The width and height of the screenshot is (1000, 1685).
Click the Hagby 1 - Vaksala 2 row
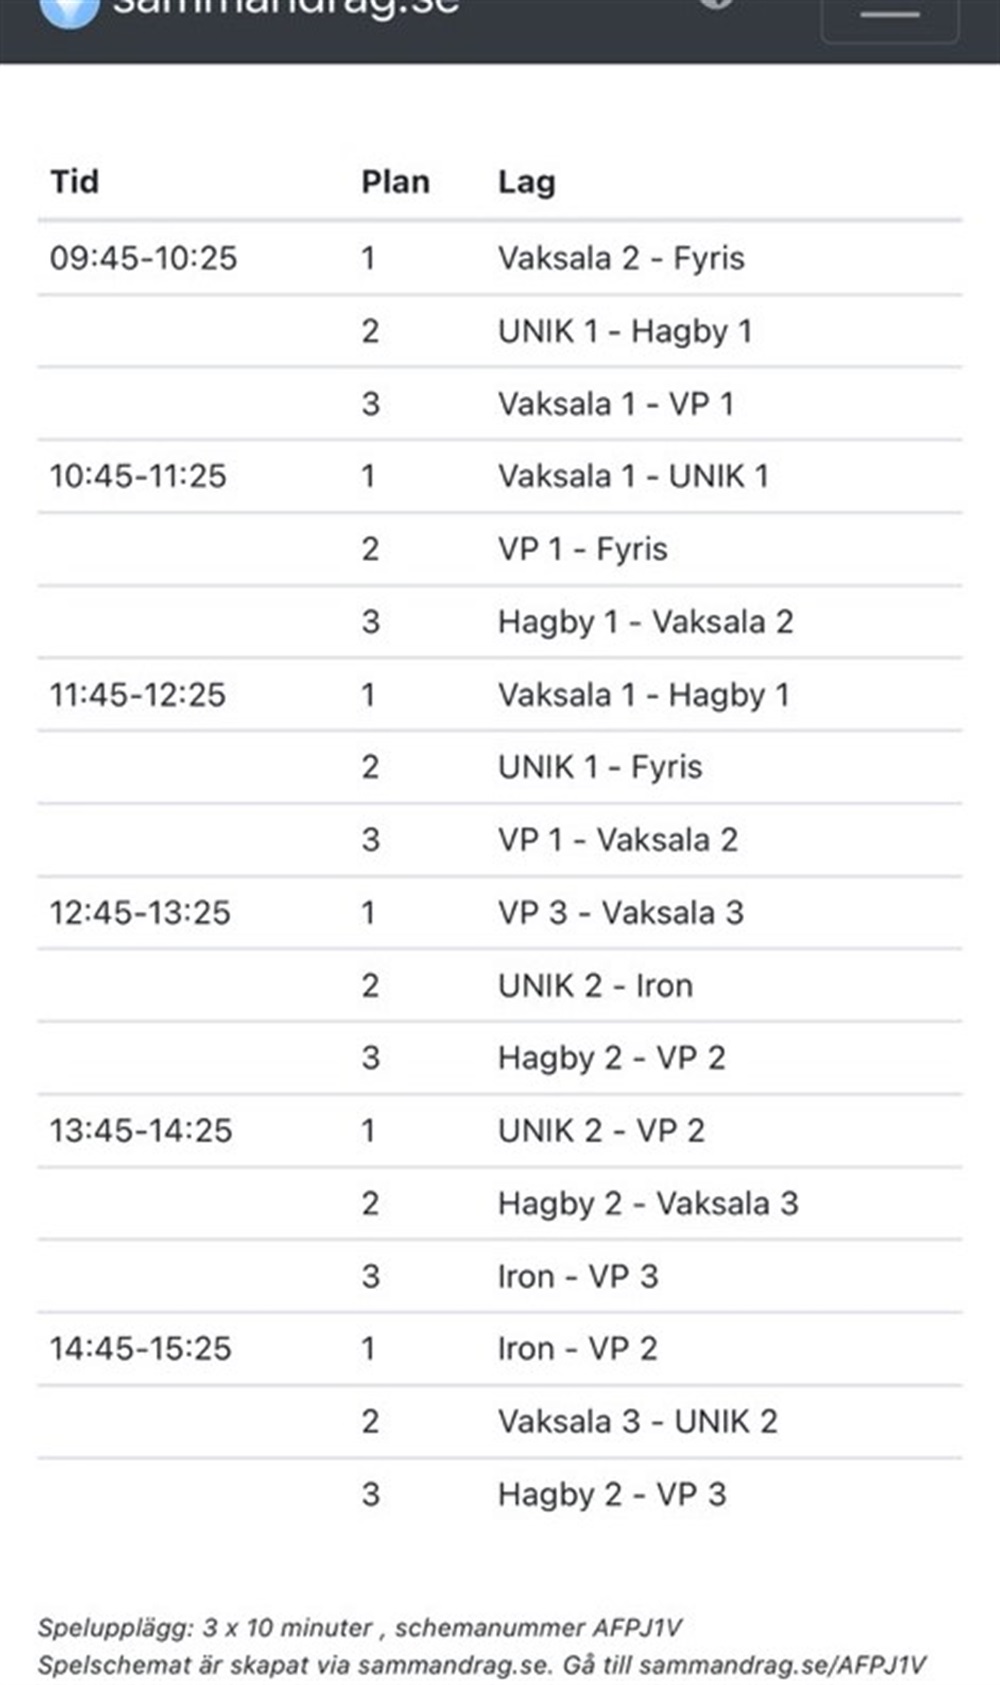point(500,622)
